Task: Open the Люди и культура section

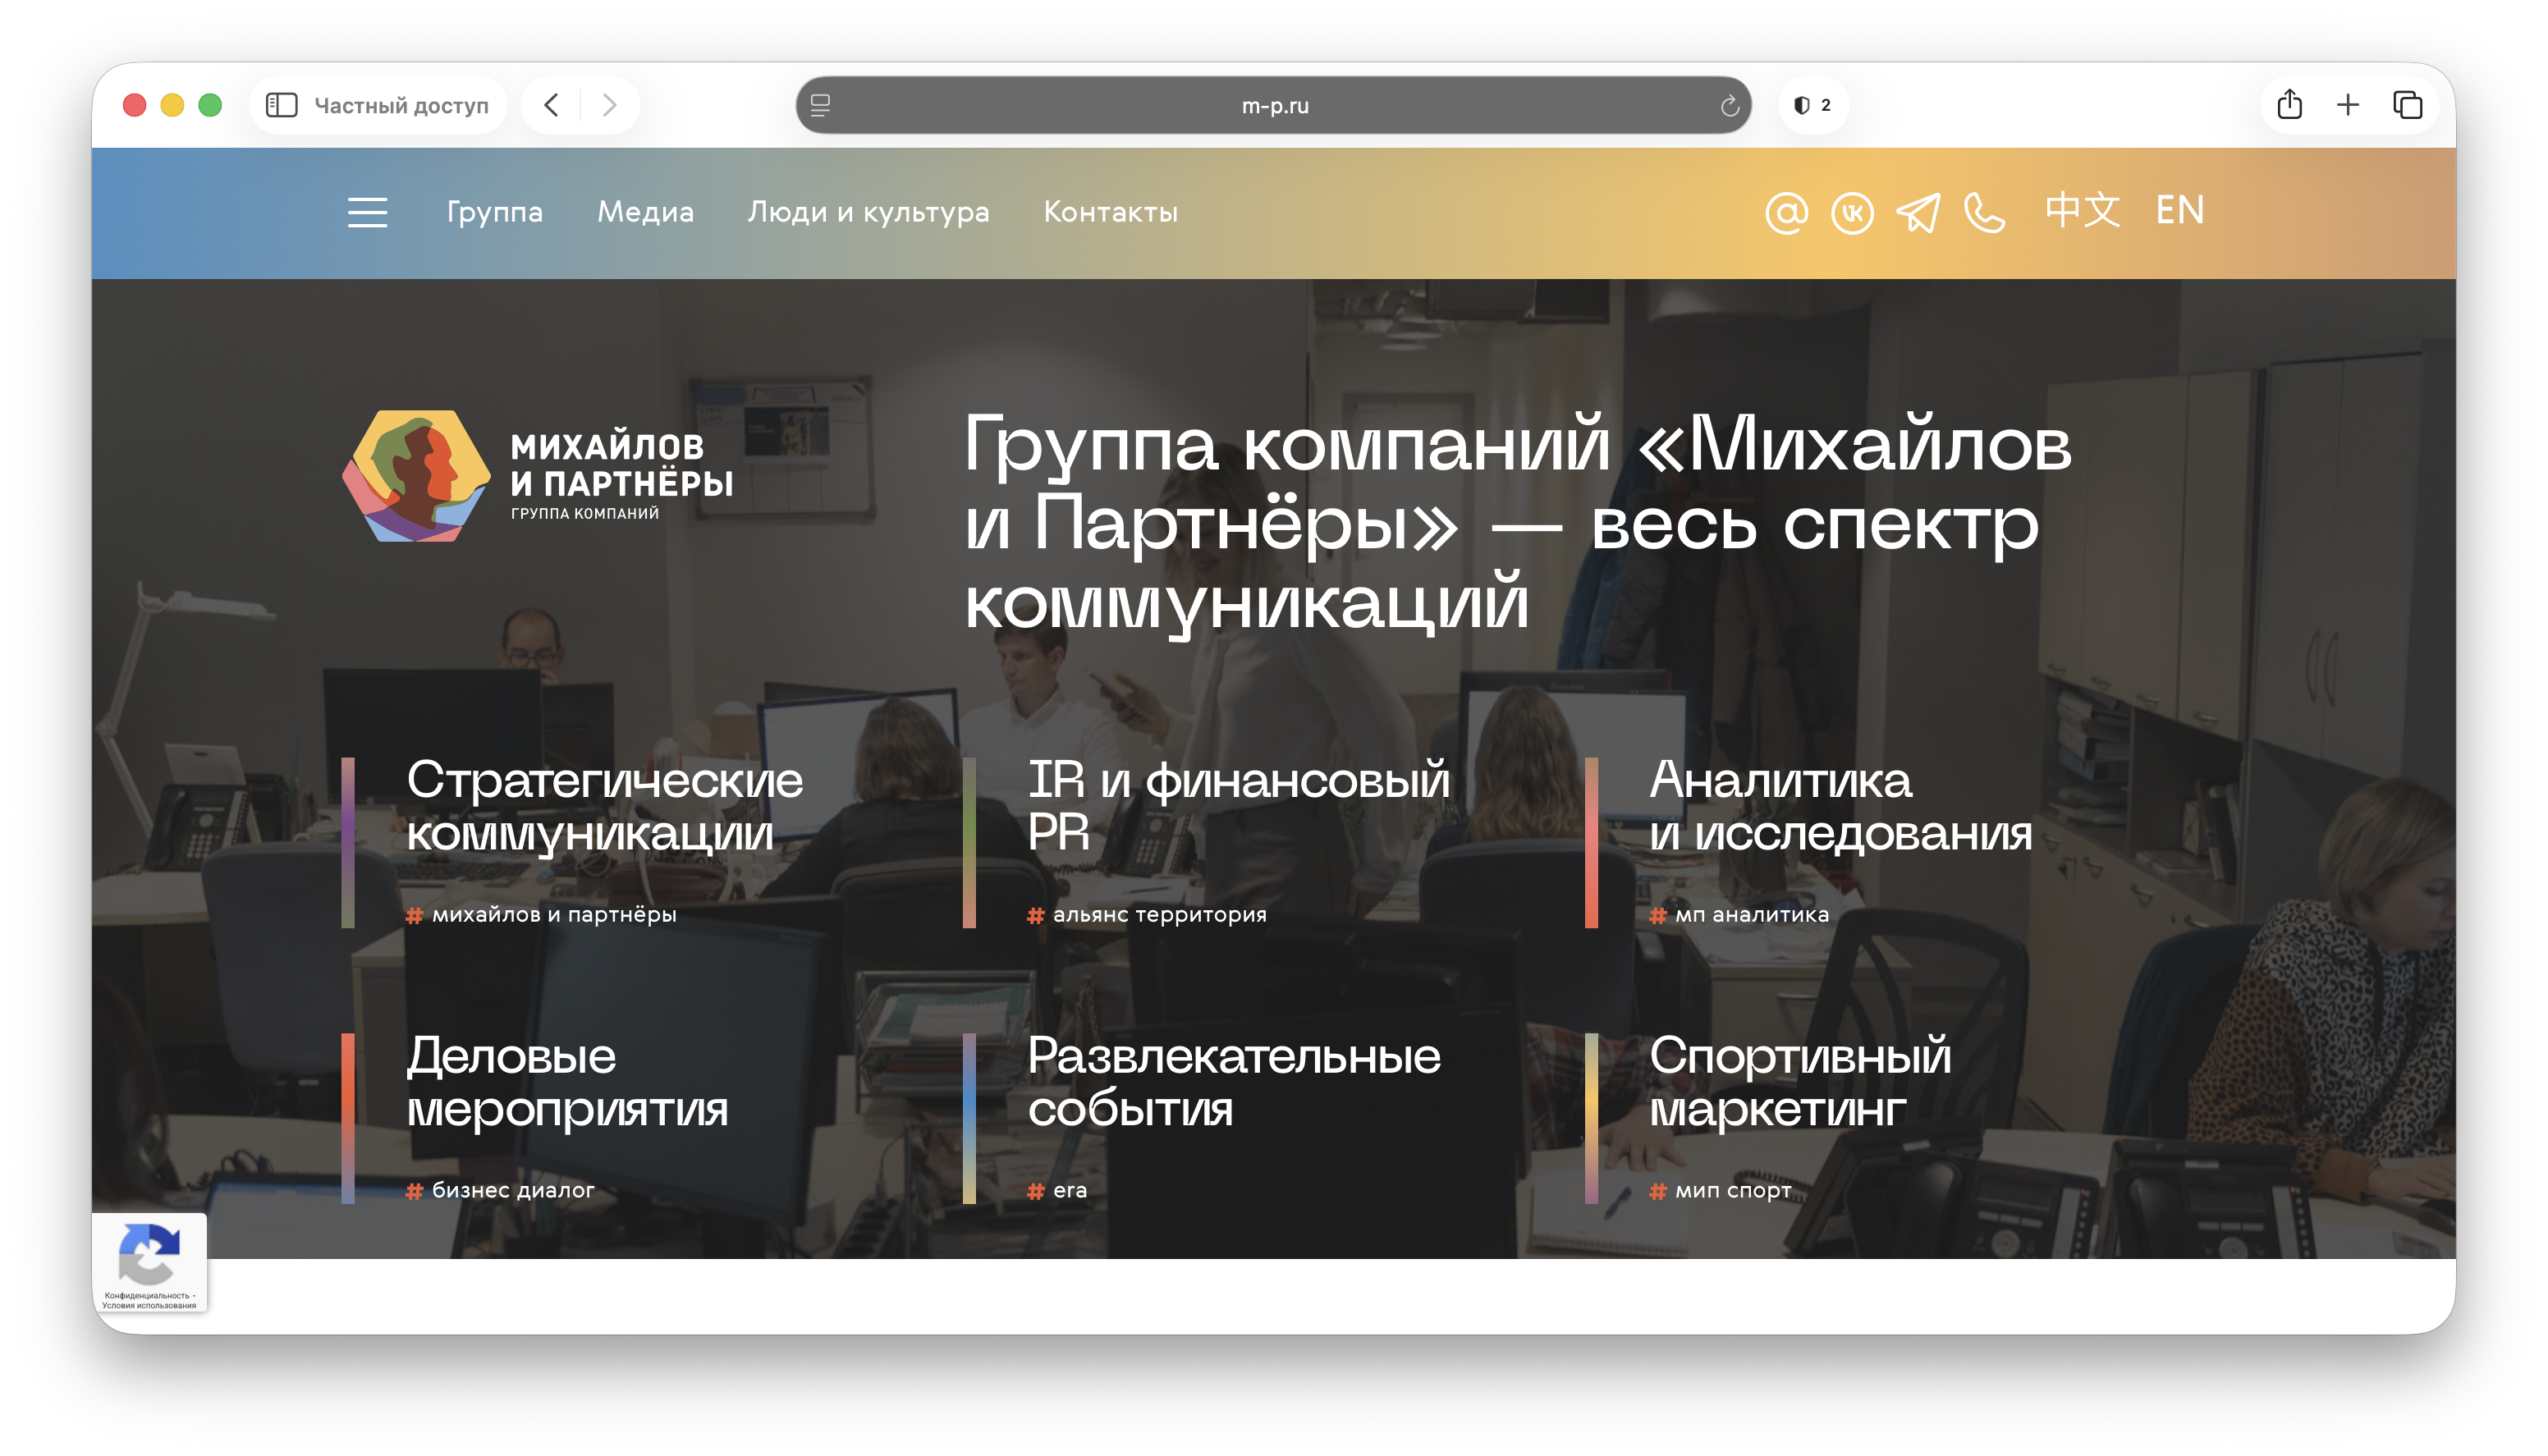Action: click(869, 212)
